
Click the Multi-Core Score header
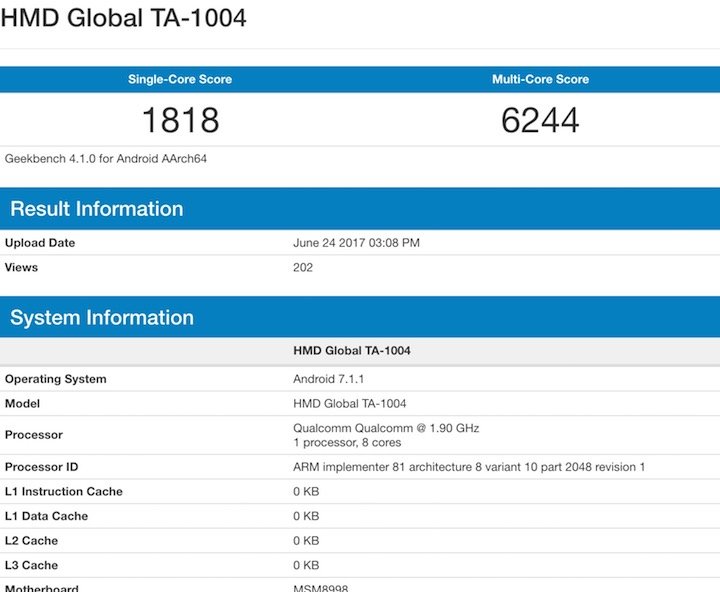point(540,79)
